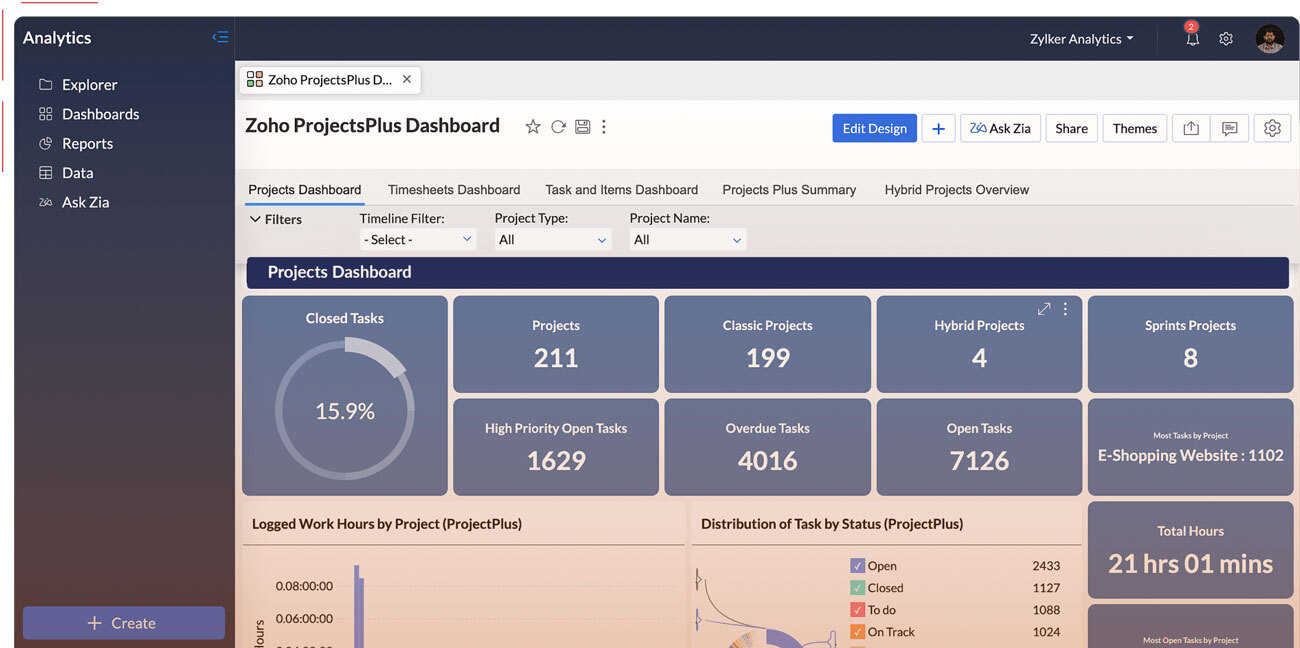Open the Hybrid Projects Overview tab
Viewport: 1300px width, 648px height.
[957, 190]
